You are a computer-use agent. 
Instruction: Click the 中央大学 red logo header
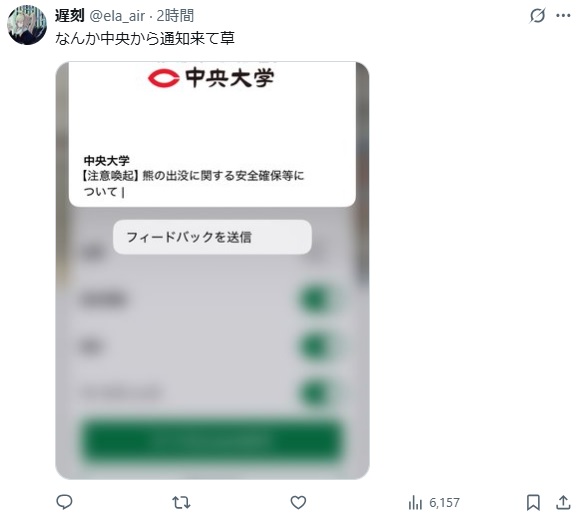pos(211,78)
